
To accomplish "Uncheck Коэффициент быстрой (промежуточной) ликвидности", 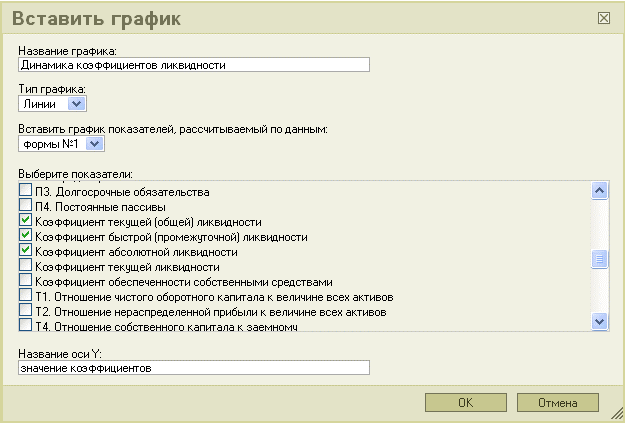I will 26,237.
